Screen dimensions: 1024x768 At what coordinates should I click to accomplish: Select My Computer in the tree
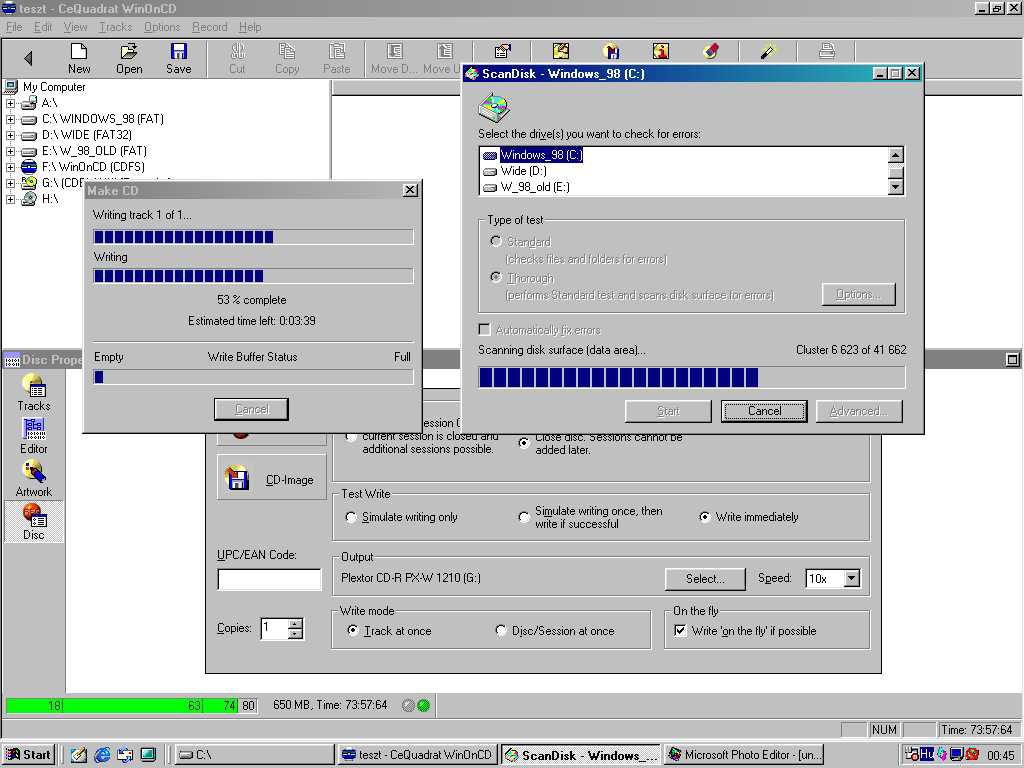54,87
